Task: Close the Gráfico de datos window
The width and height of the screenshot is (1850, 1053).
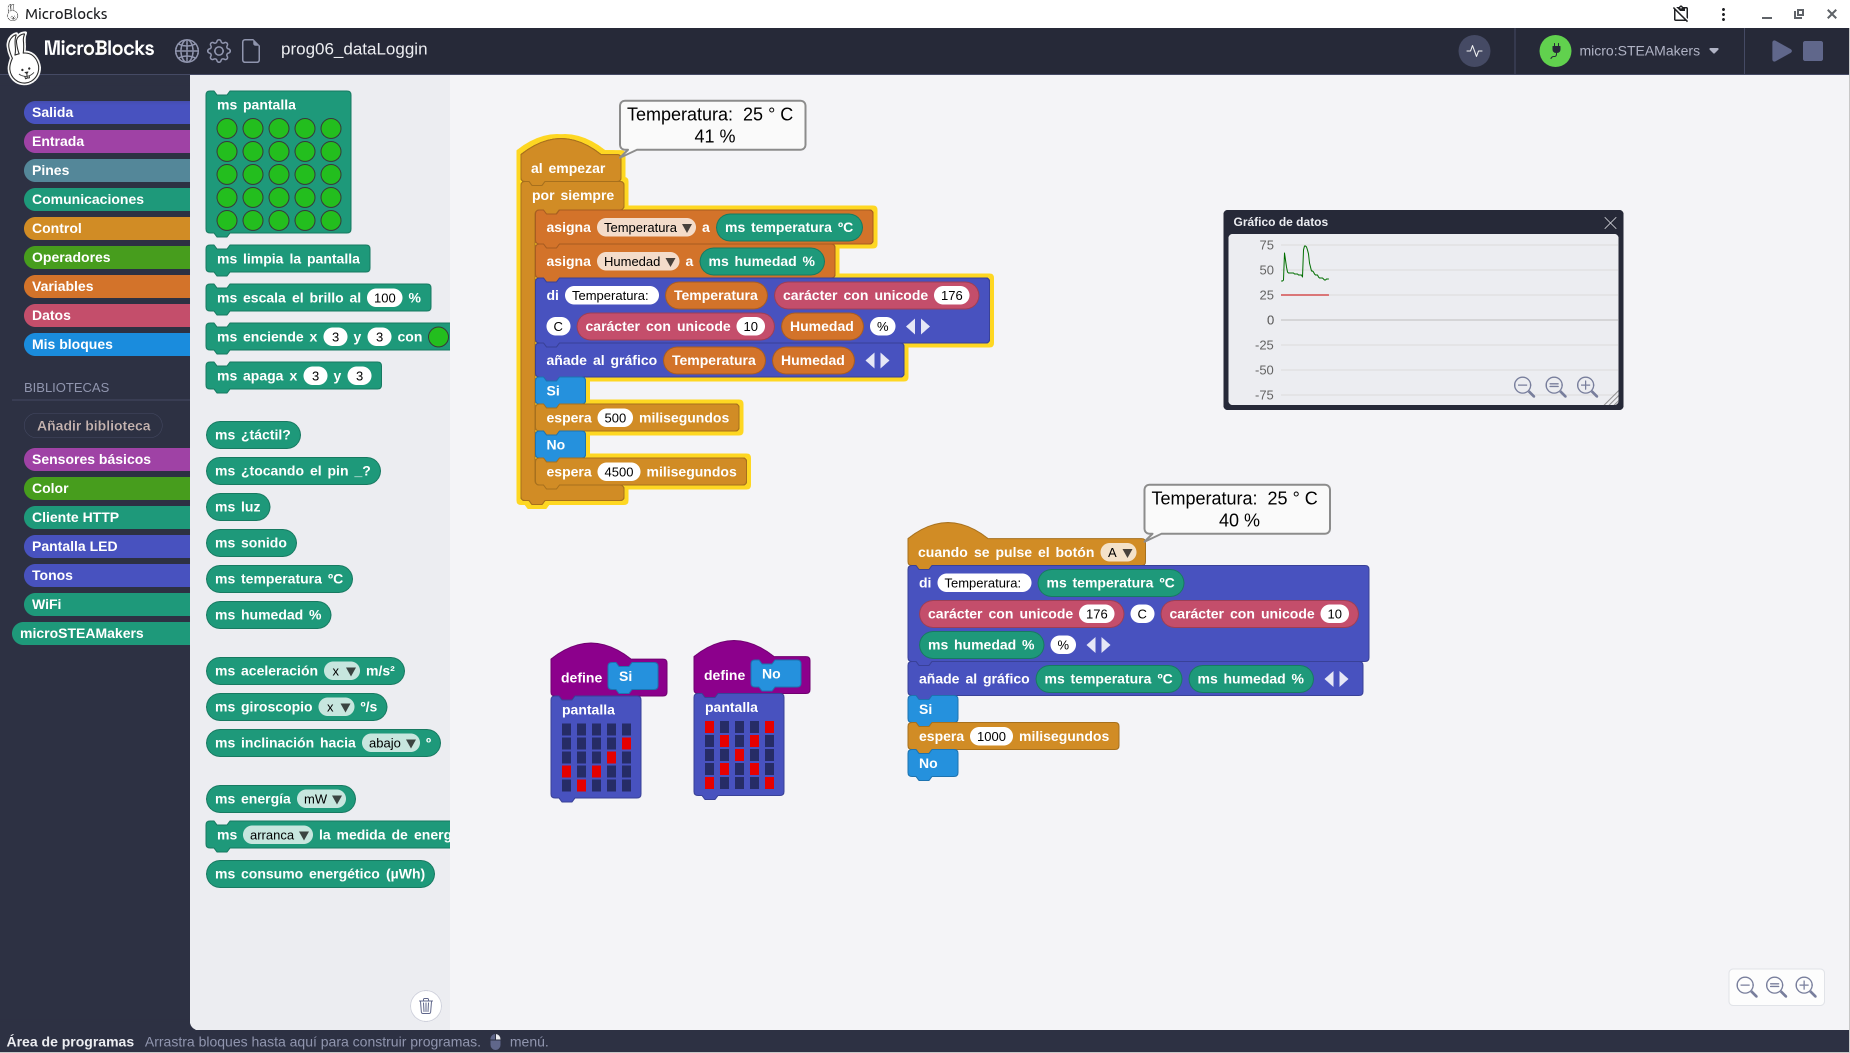Action: [x=1610, y=223]
